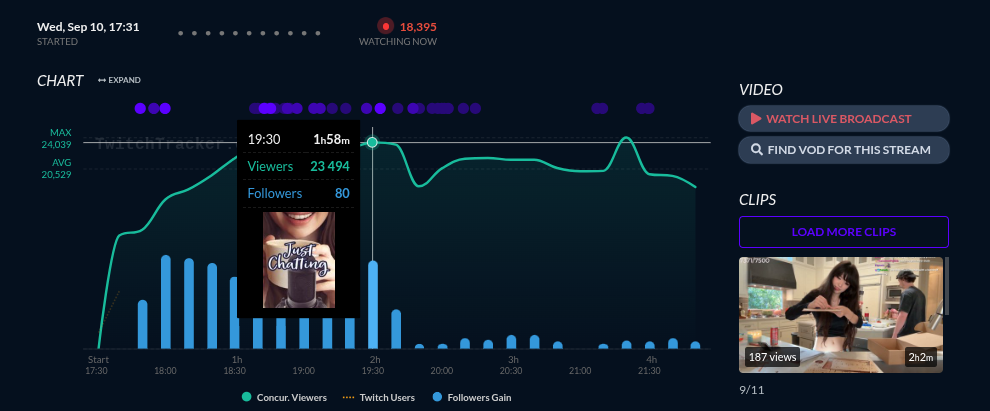Click the 2h2m duration badge on clip
This screenshot has width=990, height=411.
point(920,357)
